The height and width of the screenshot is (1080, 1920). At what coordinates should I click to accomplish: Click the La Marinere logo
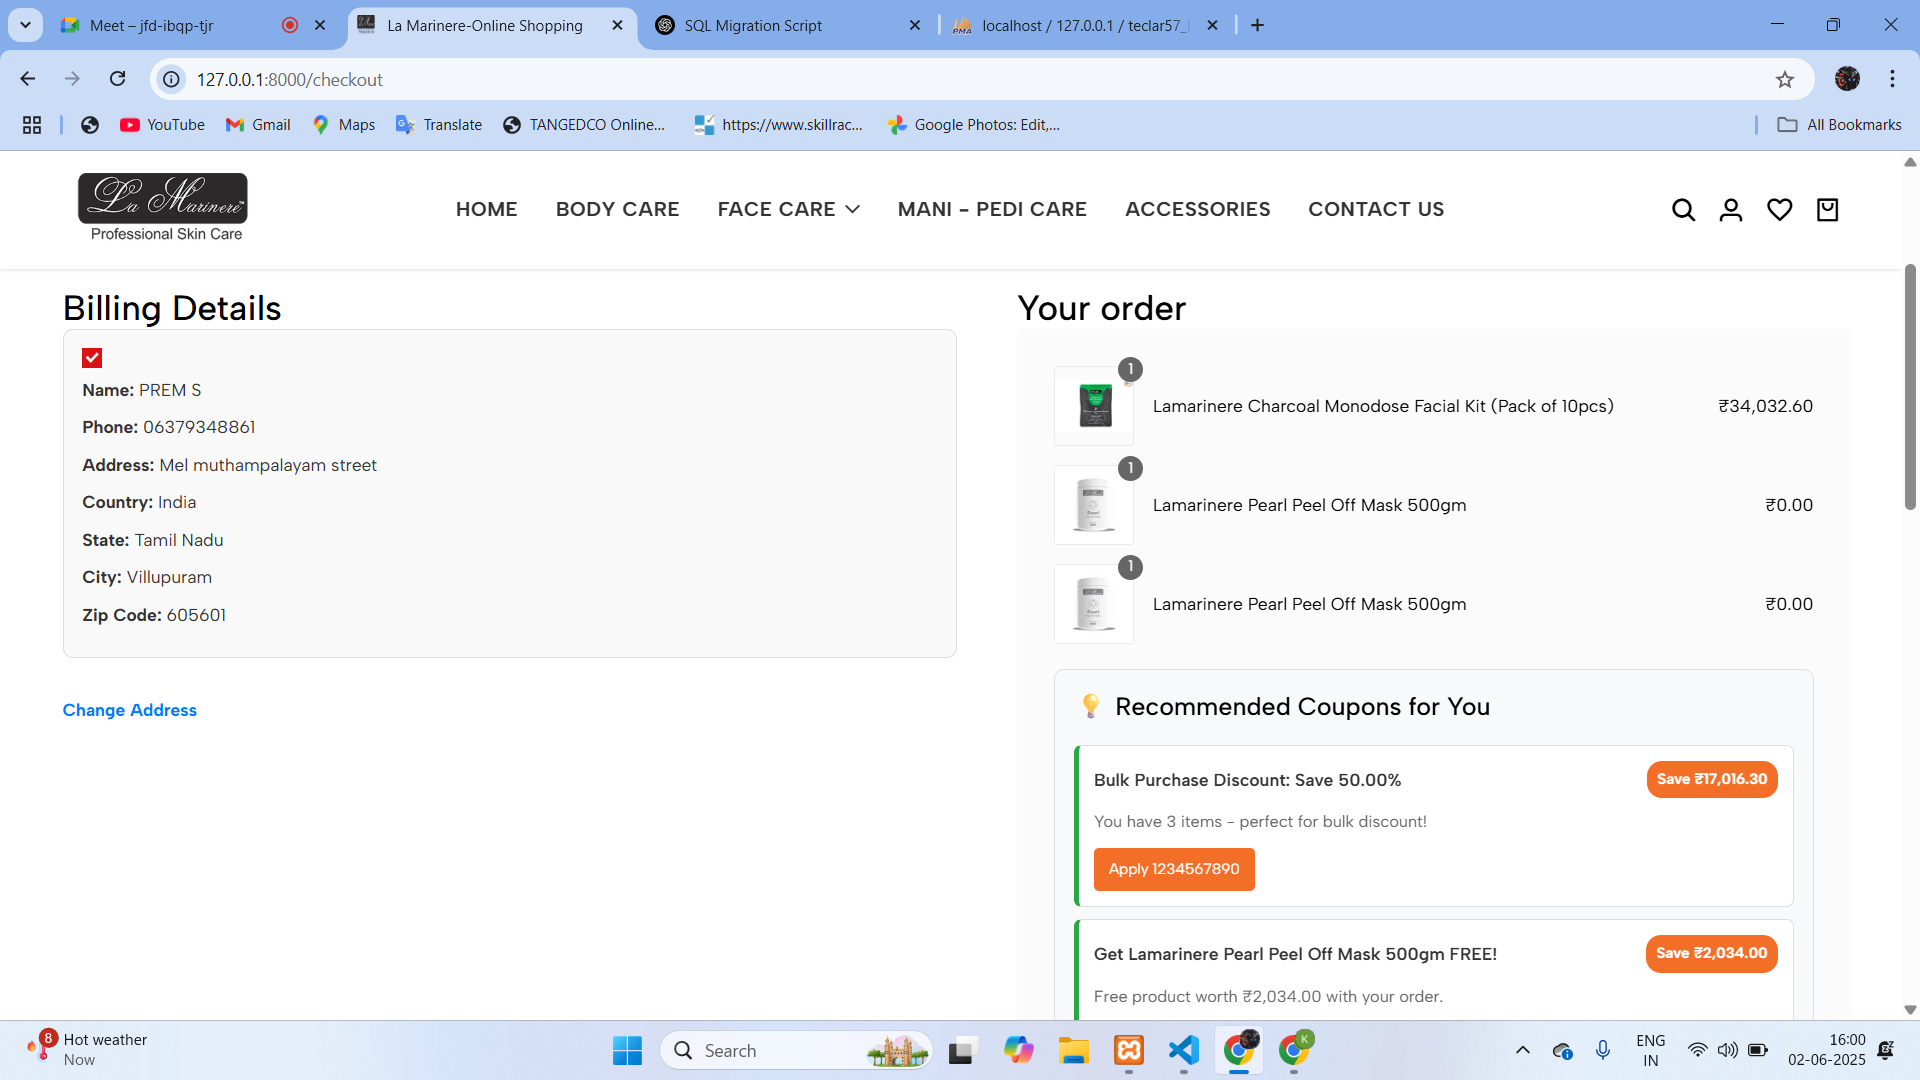[163, 208]
